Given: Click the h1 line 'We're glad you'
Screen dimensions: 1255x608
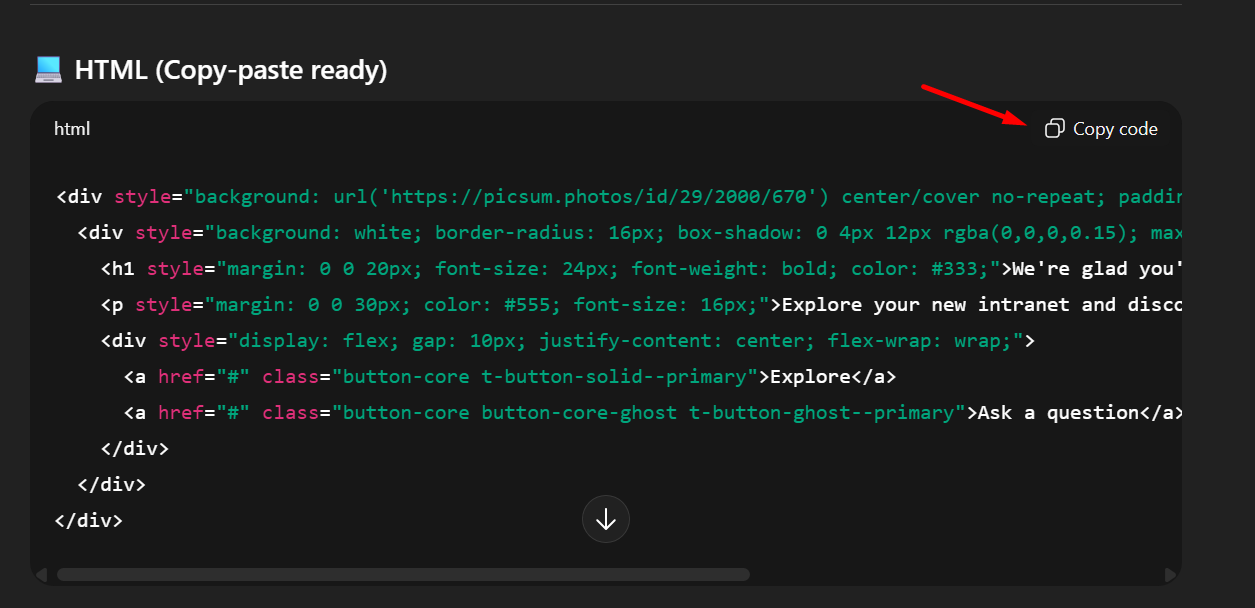Looking at the screenshot, I should 1098,269.
